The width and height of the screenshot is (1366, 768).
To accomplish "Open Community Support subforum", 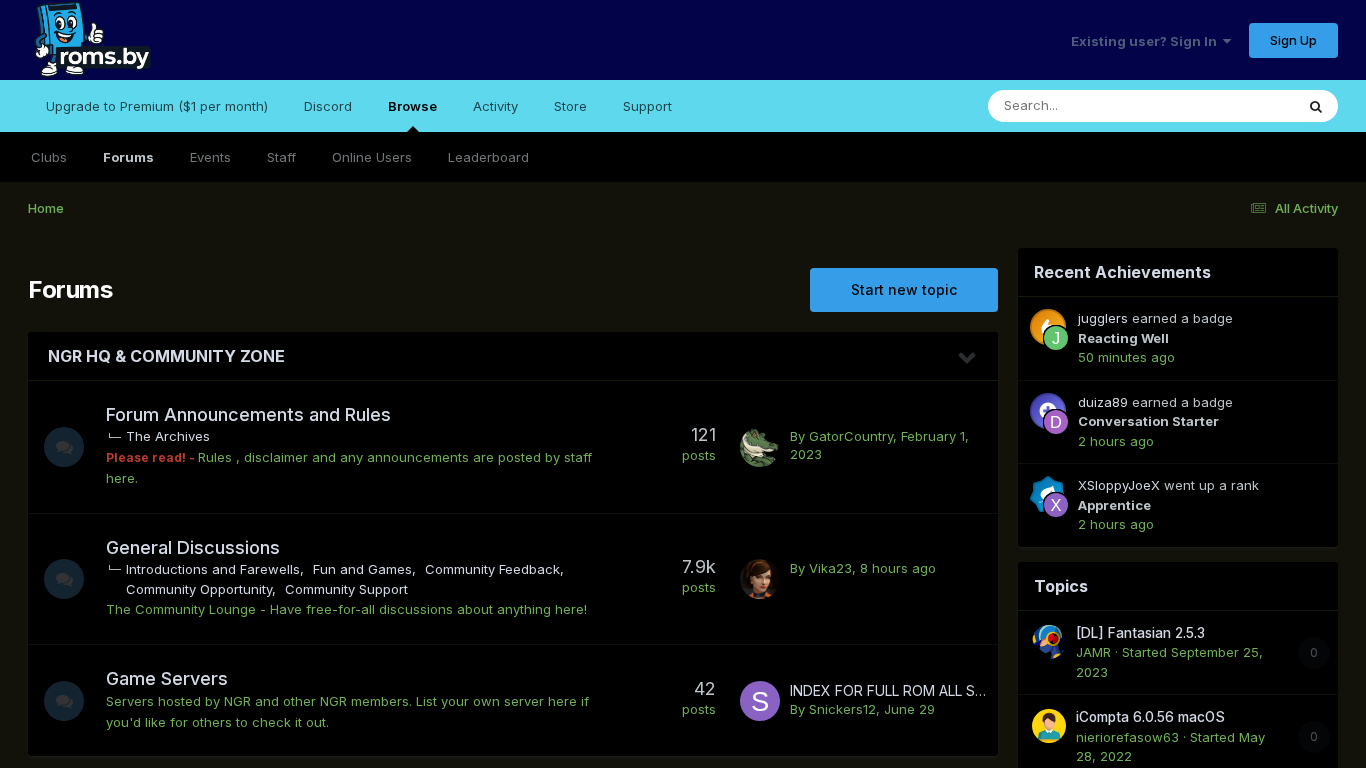I will 346,589.
